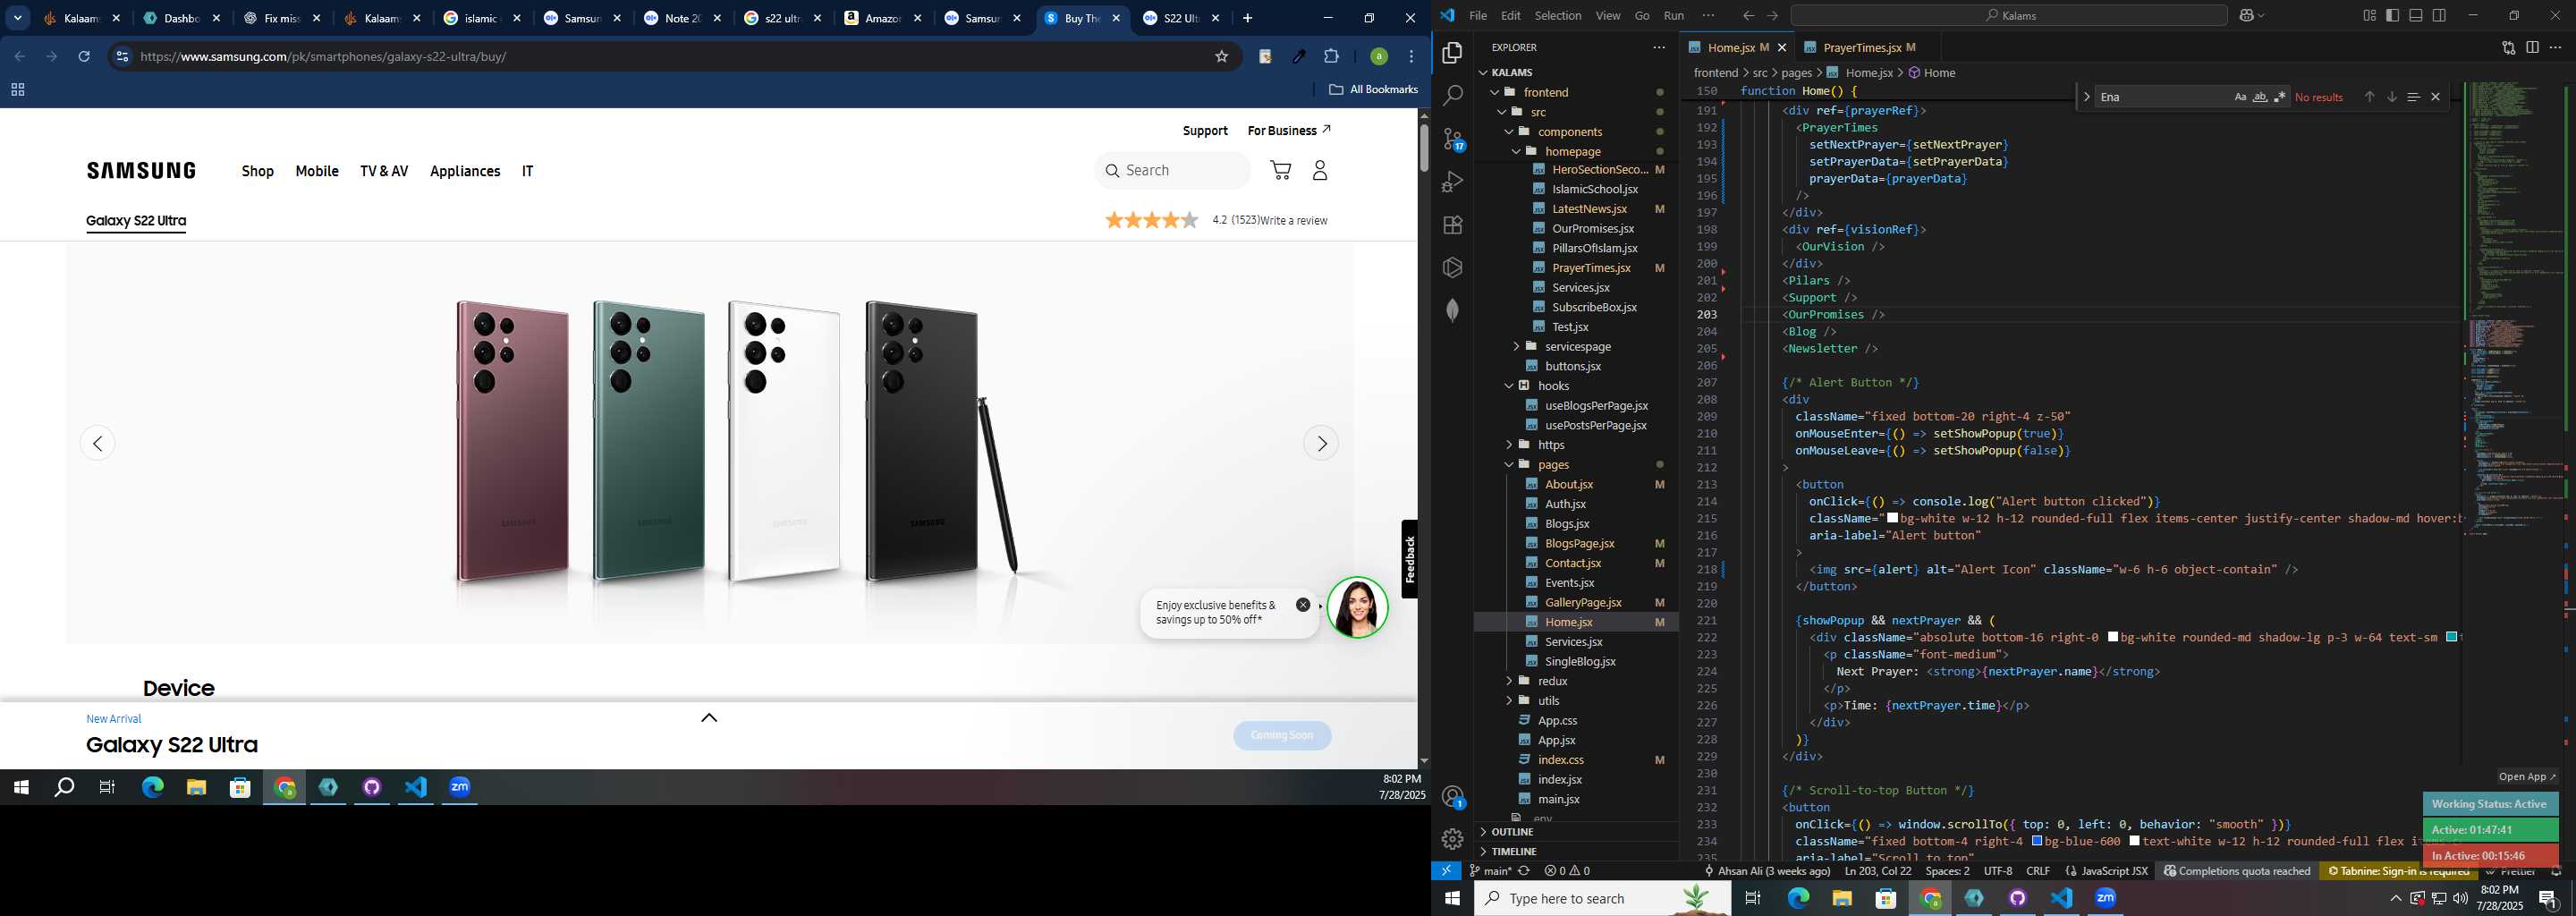The image size is (2576, 916).
Task: Open Explorer views and more actions menu
Action: (x=1659, y=47)
